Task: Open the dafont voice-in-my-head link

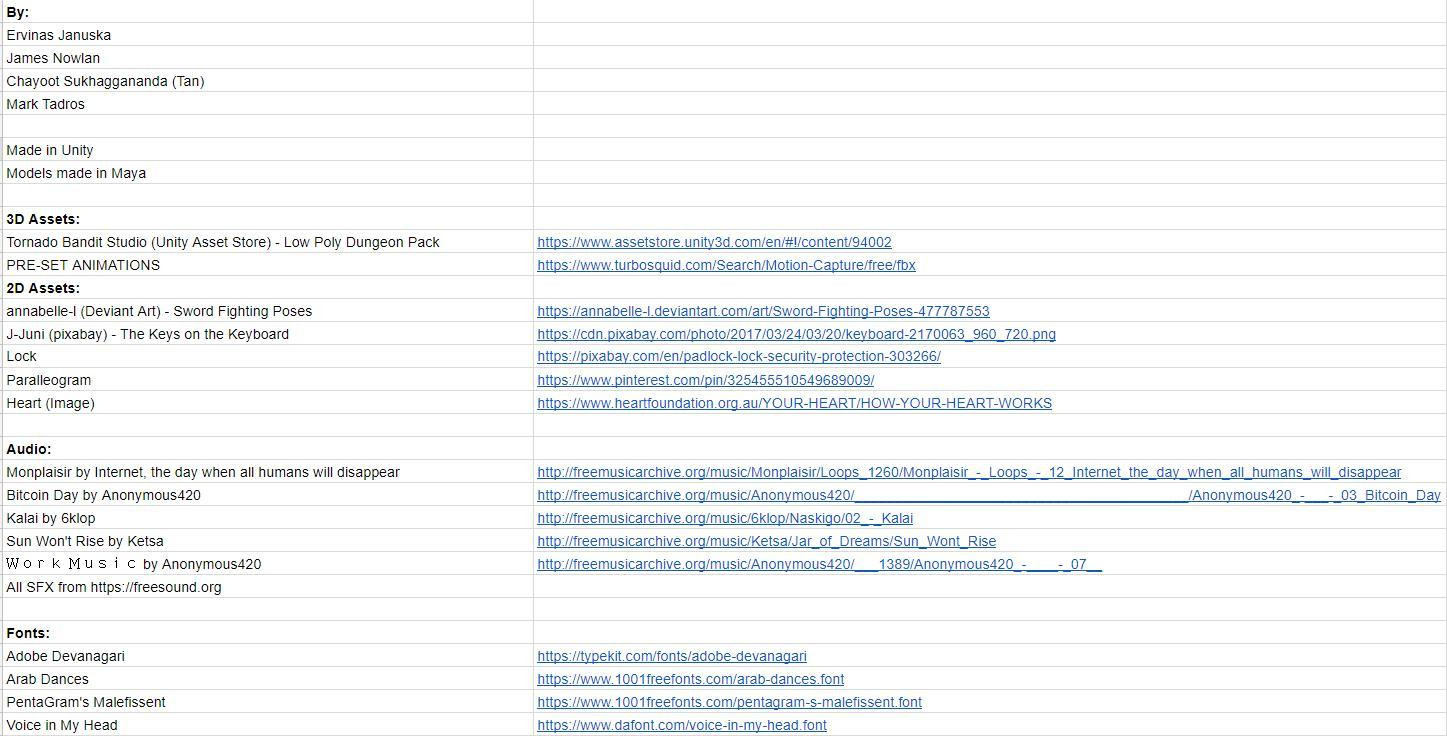Action: coord(682,725)
